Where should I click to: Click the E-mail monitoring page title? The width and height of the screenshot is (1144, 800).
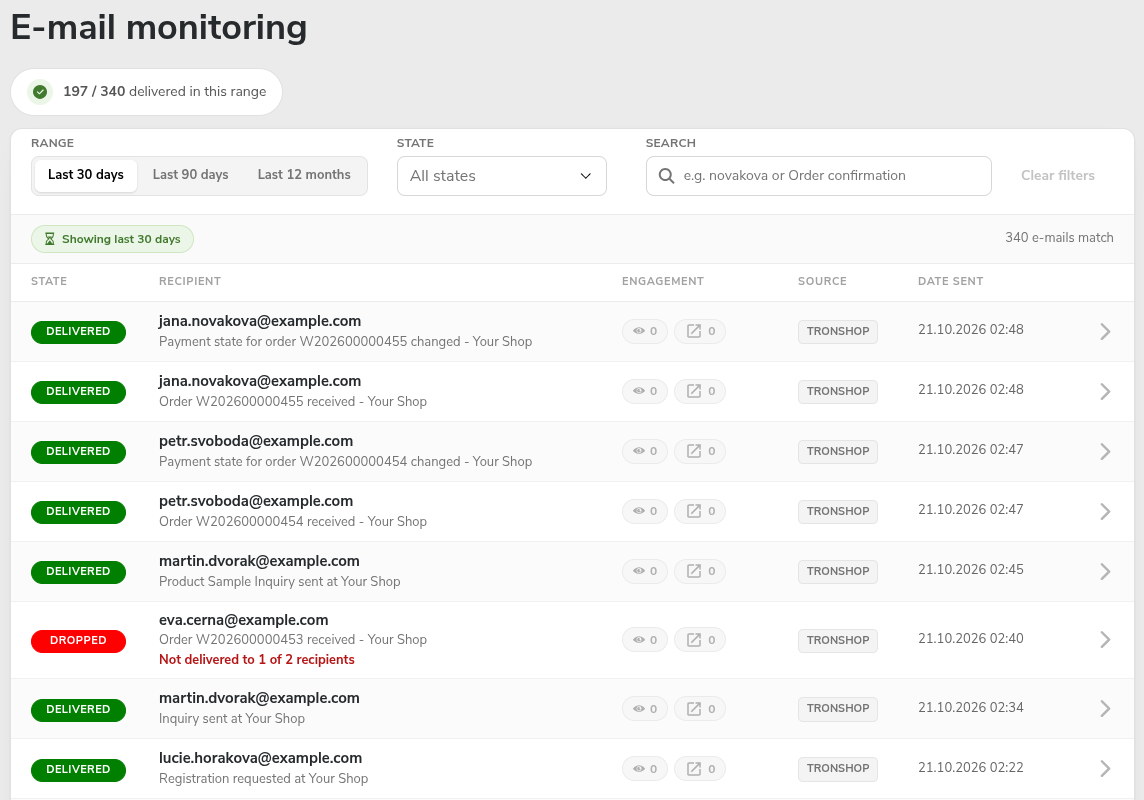[158, 27]
